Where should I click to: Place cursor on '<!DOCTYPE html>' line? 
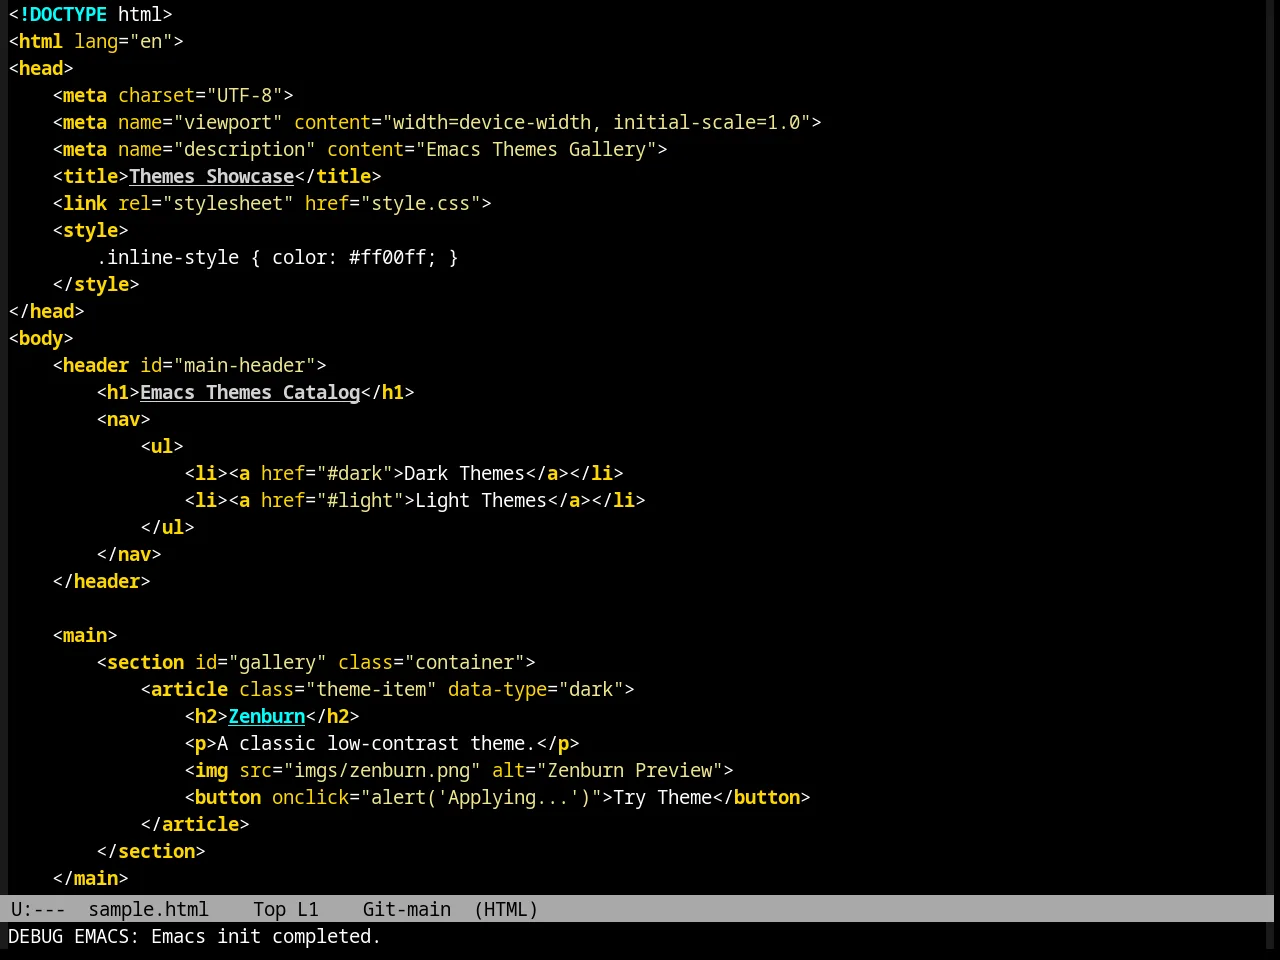tap(91, 14)
